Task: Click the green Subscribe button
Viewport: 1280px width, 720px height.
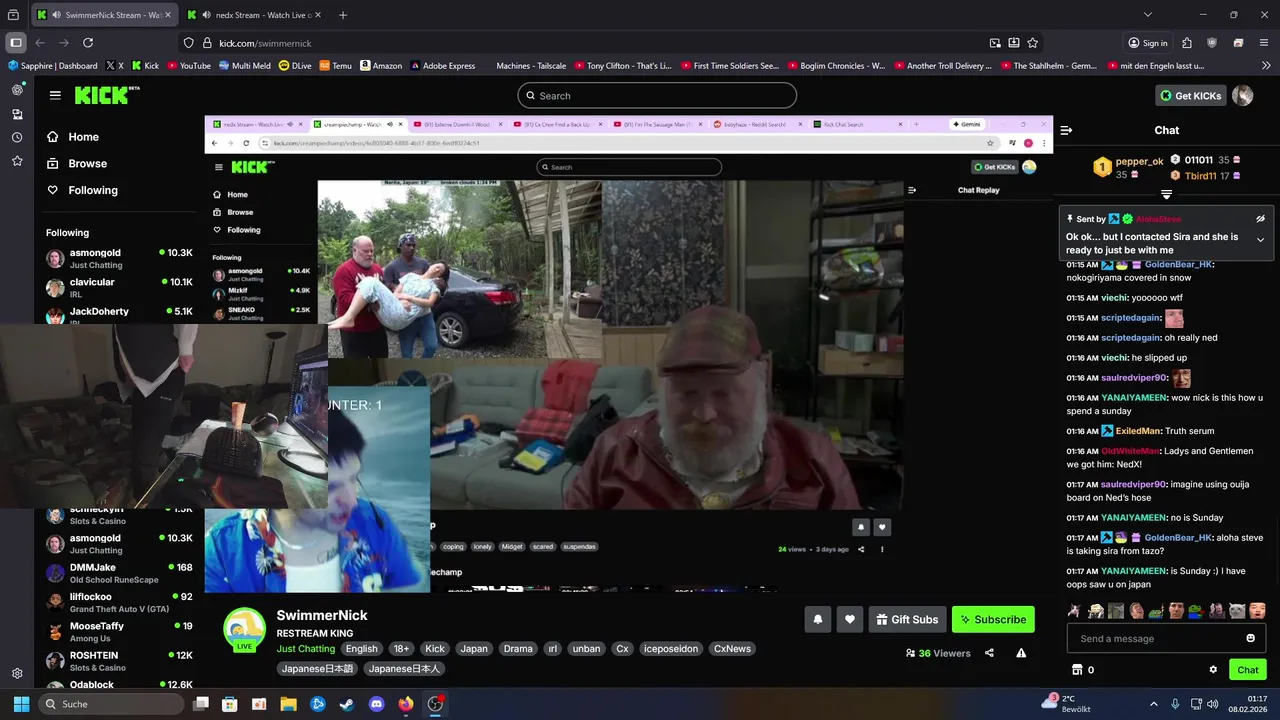Action: [993, 620]
